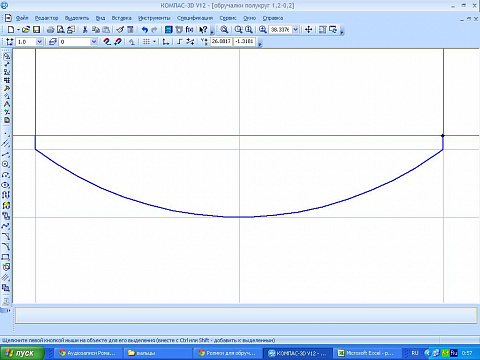Open a file with the folder icon

26,30
